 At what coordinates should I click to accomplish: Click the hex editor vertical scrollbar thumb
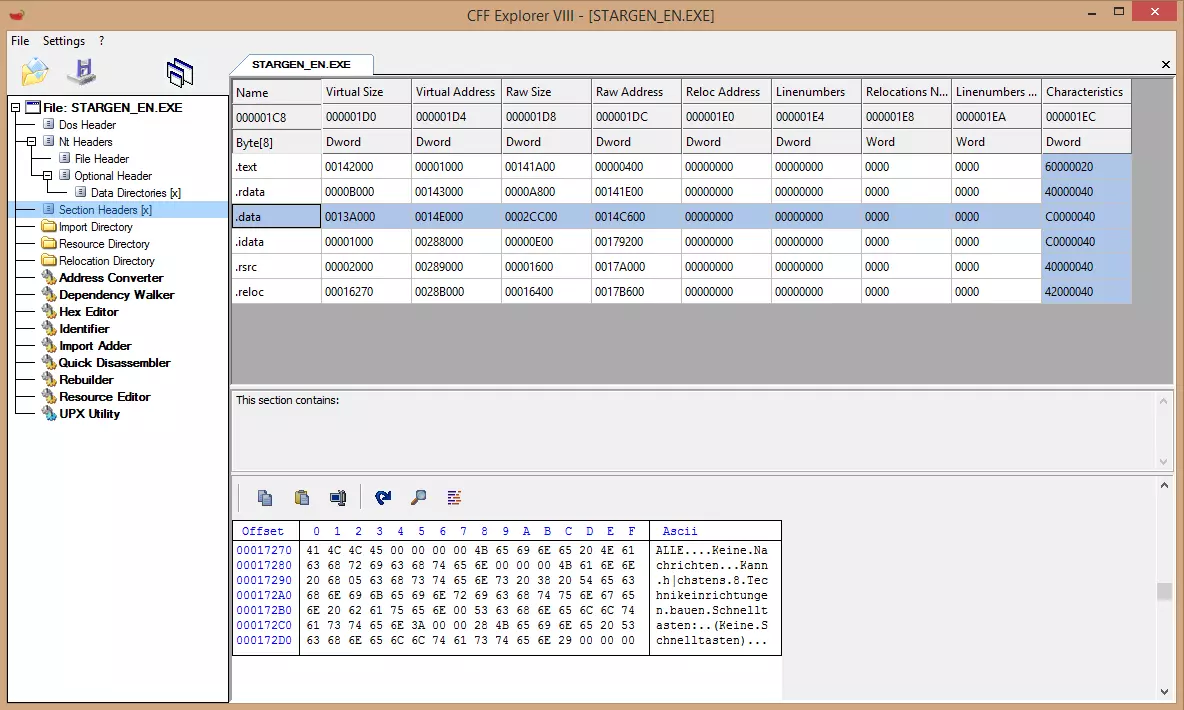point(1164,591)
